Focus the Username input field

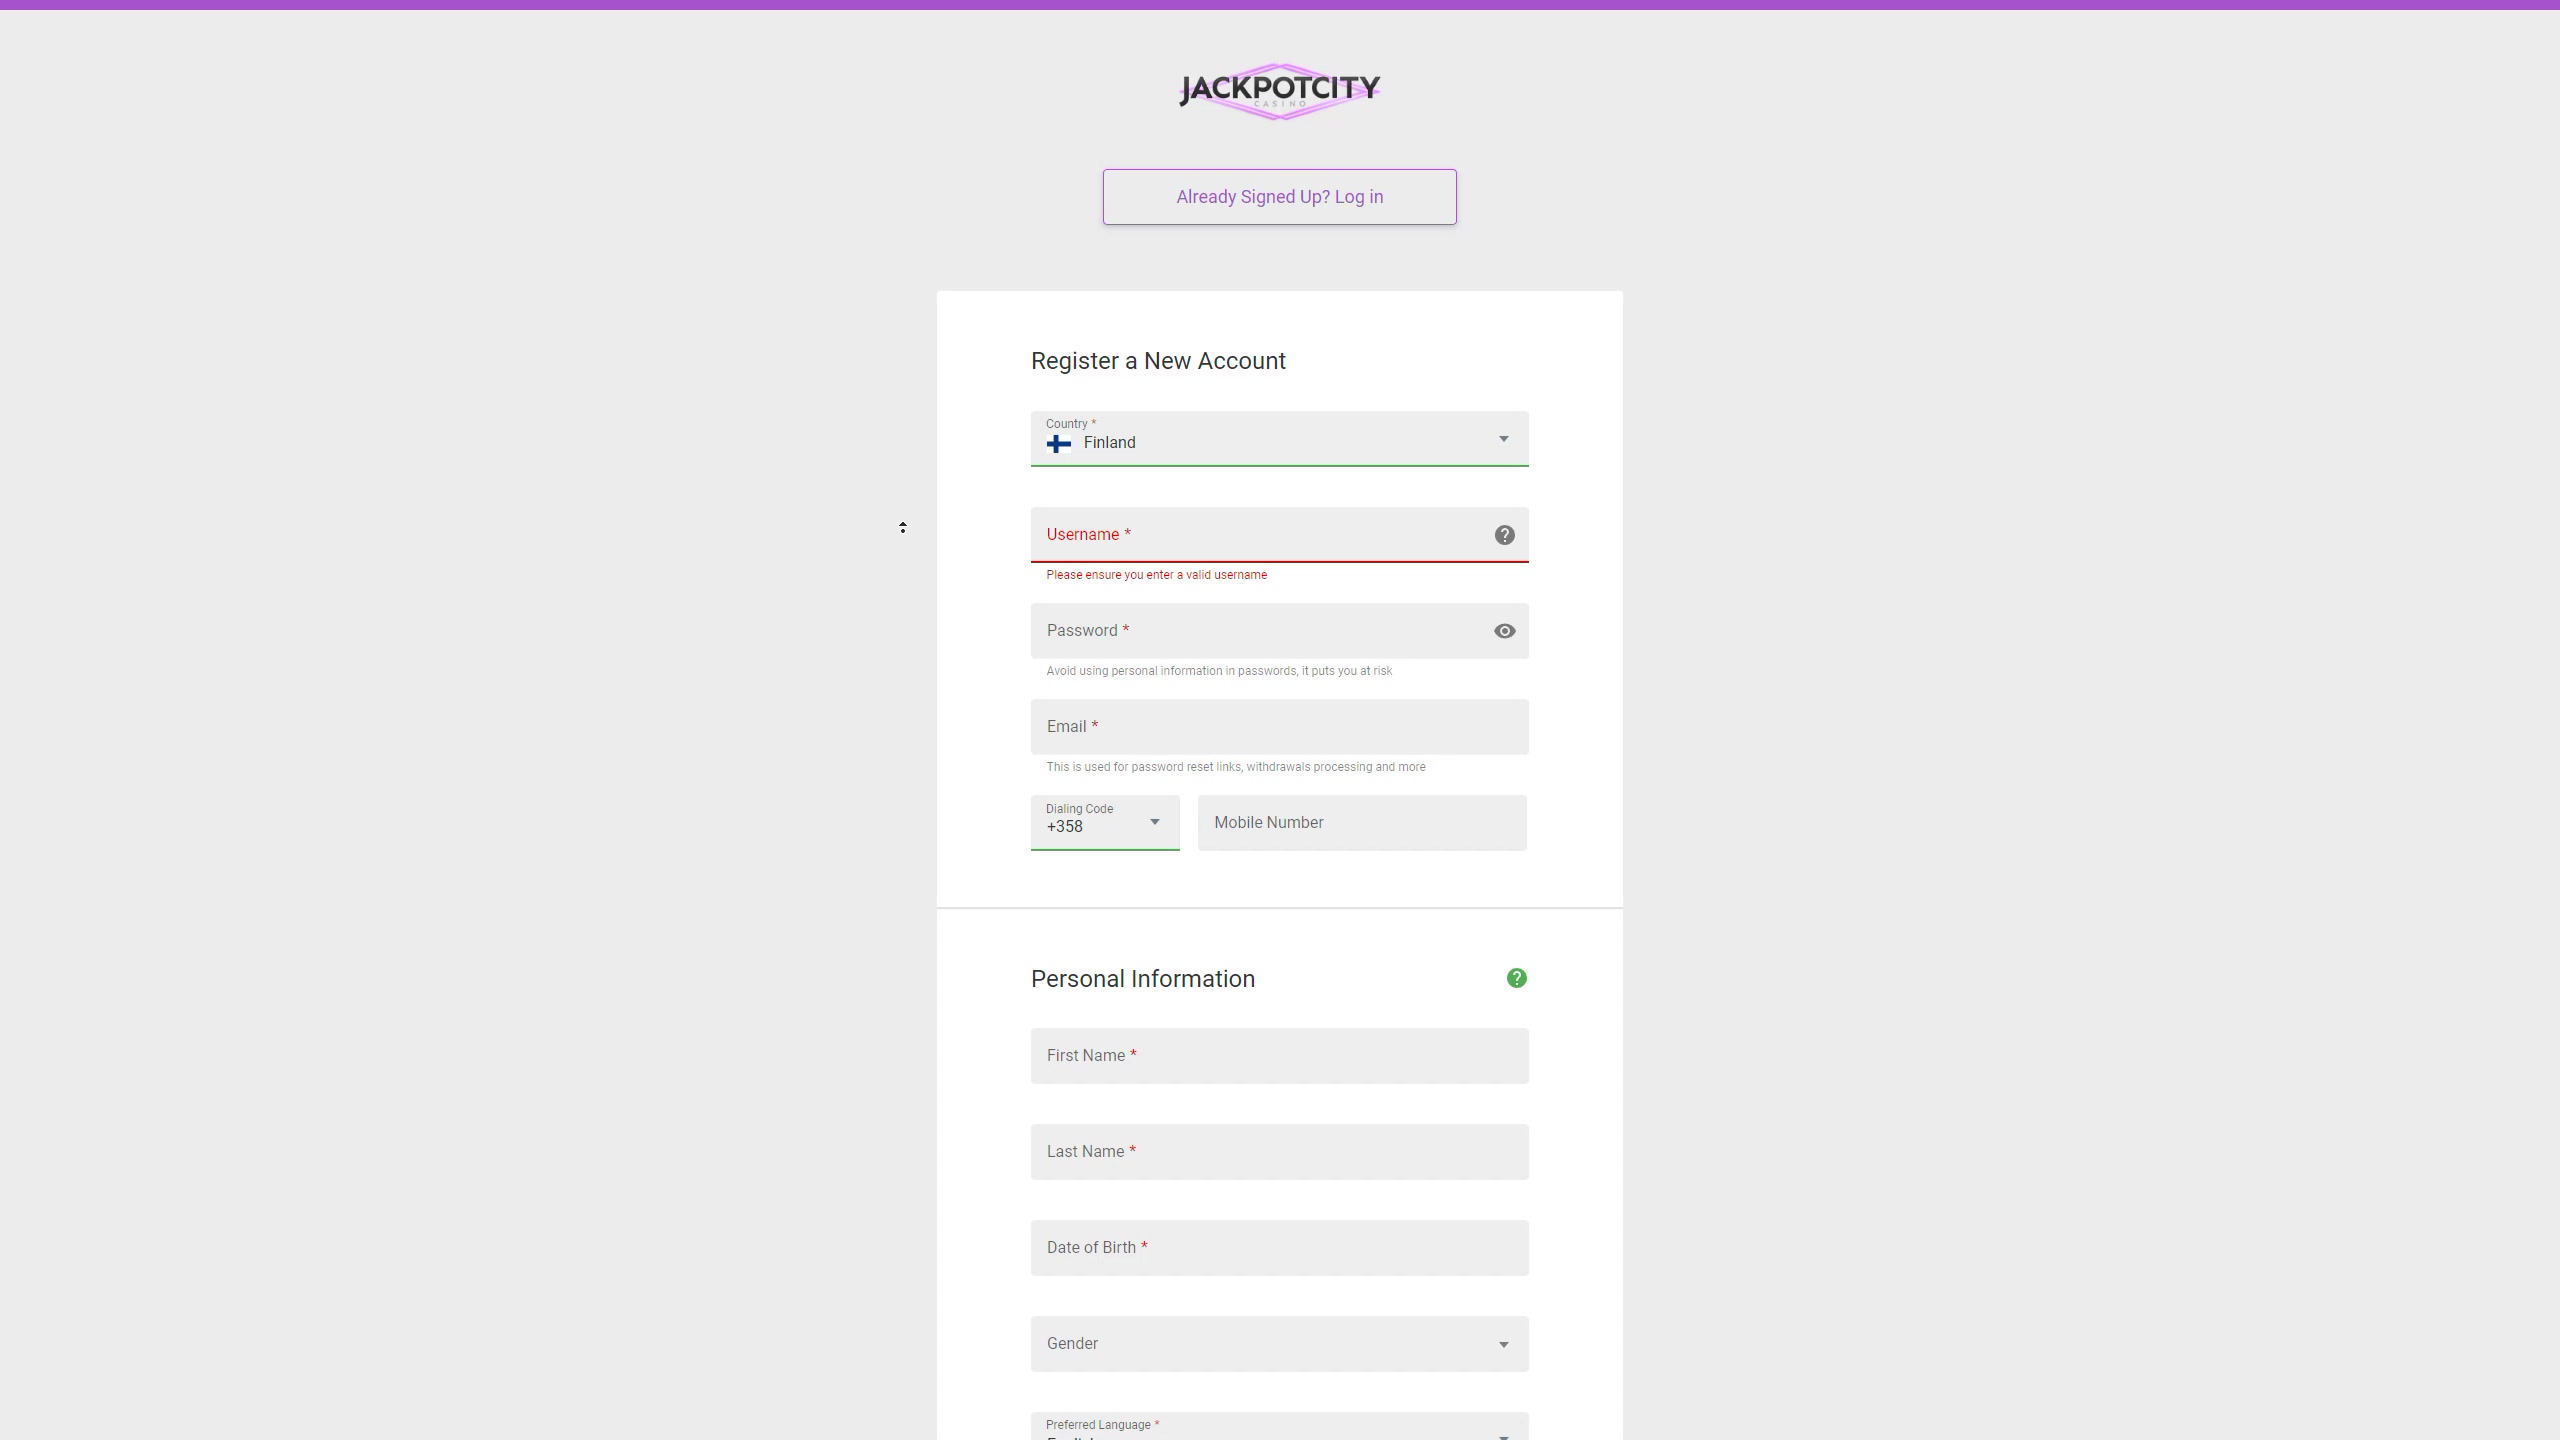[1260, 535]
